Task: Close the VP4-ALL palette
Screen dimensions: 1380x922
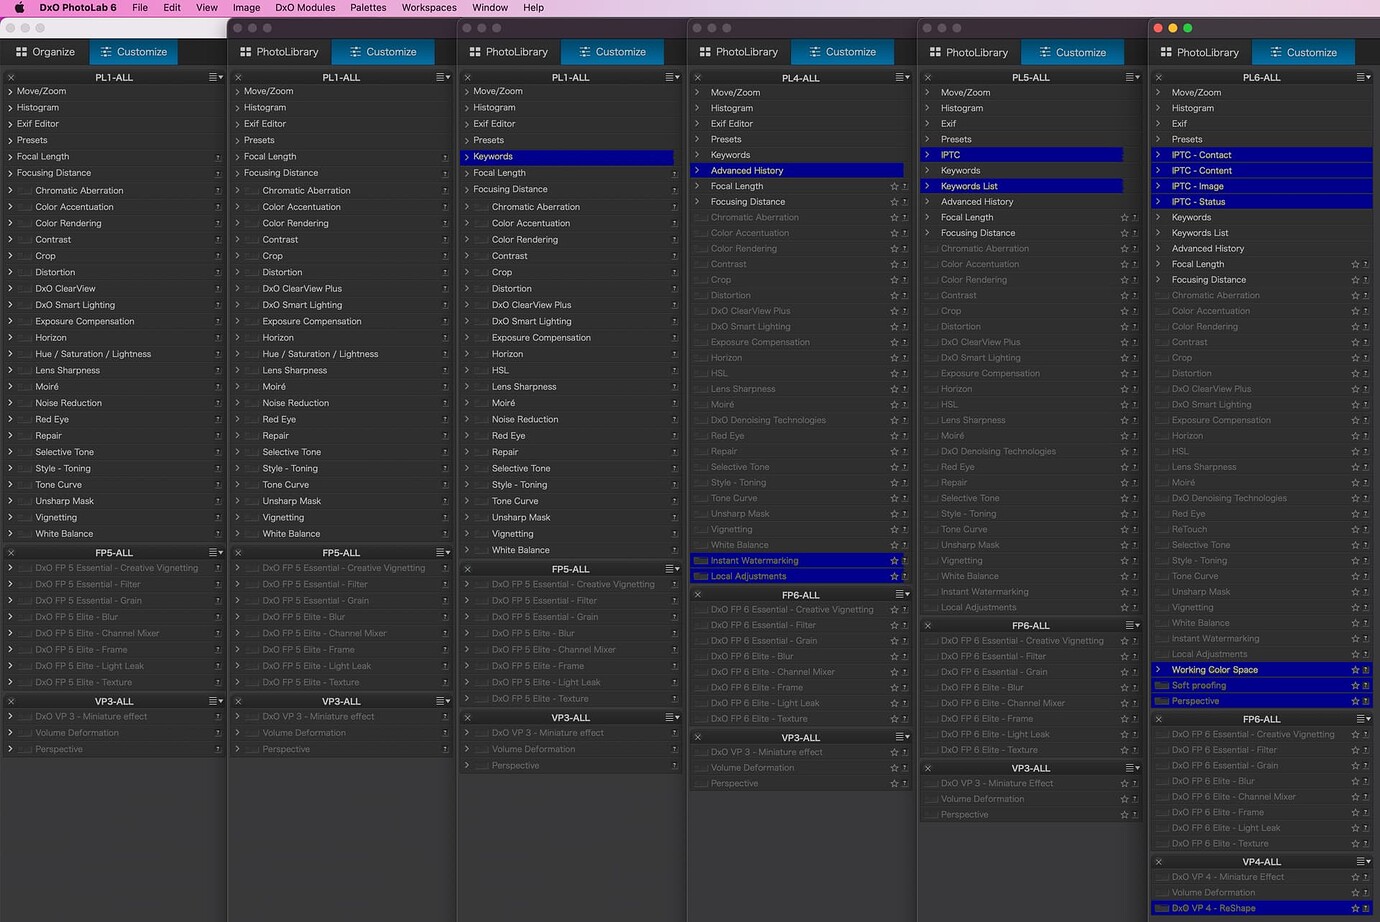Action: (x=1159, y=862)
